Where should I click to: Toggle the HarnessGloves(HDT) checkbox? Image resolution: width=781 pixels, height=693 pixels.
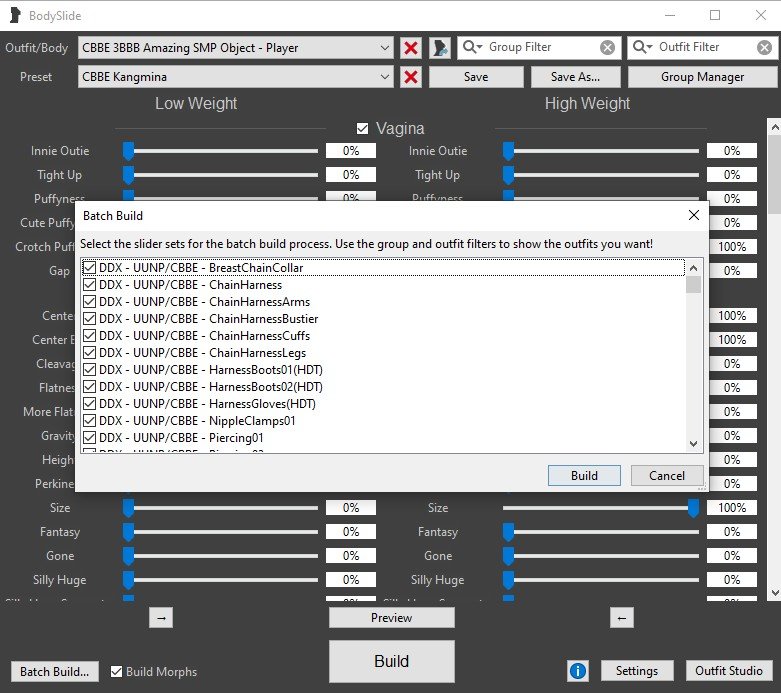(90, 404)
